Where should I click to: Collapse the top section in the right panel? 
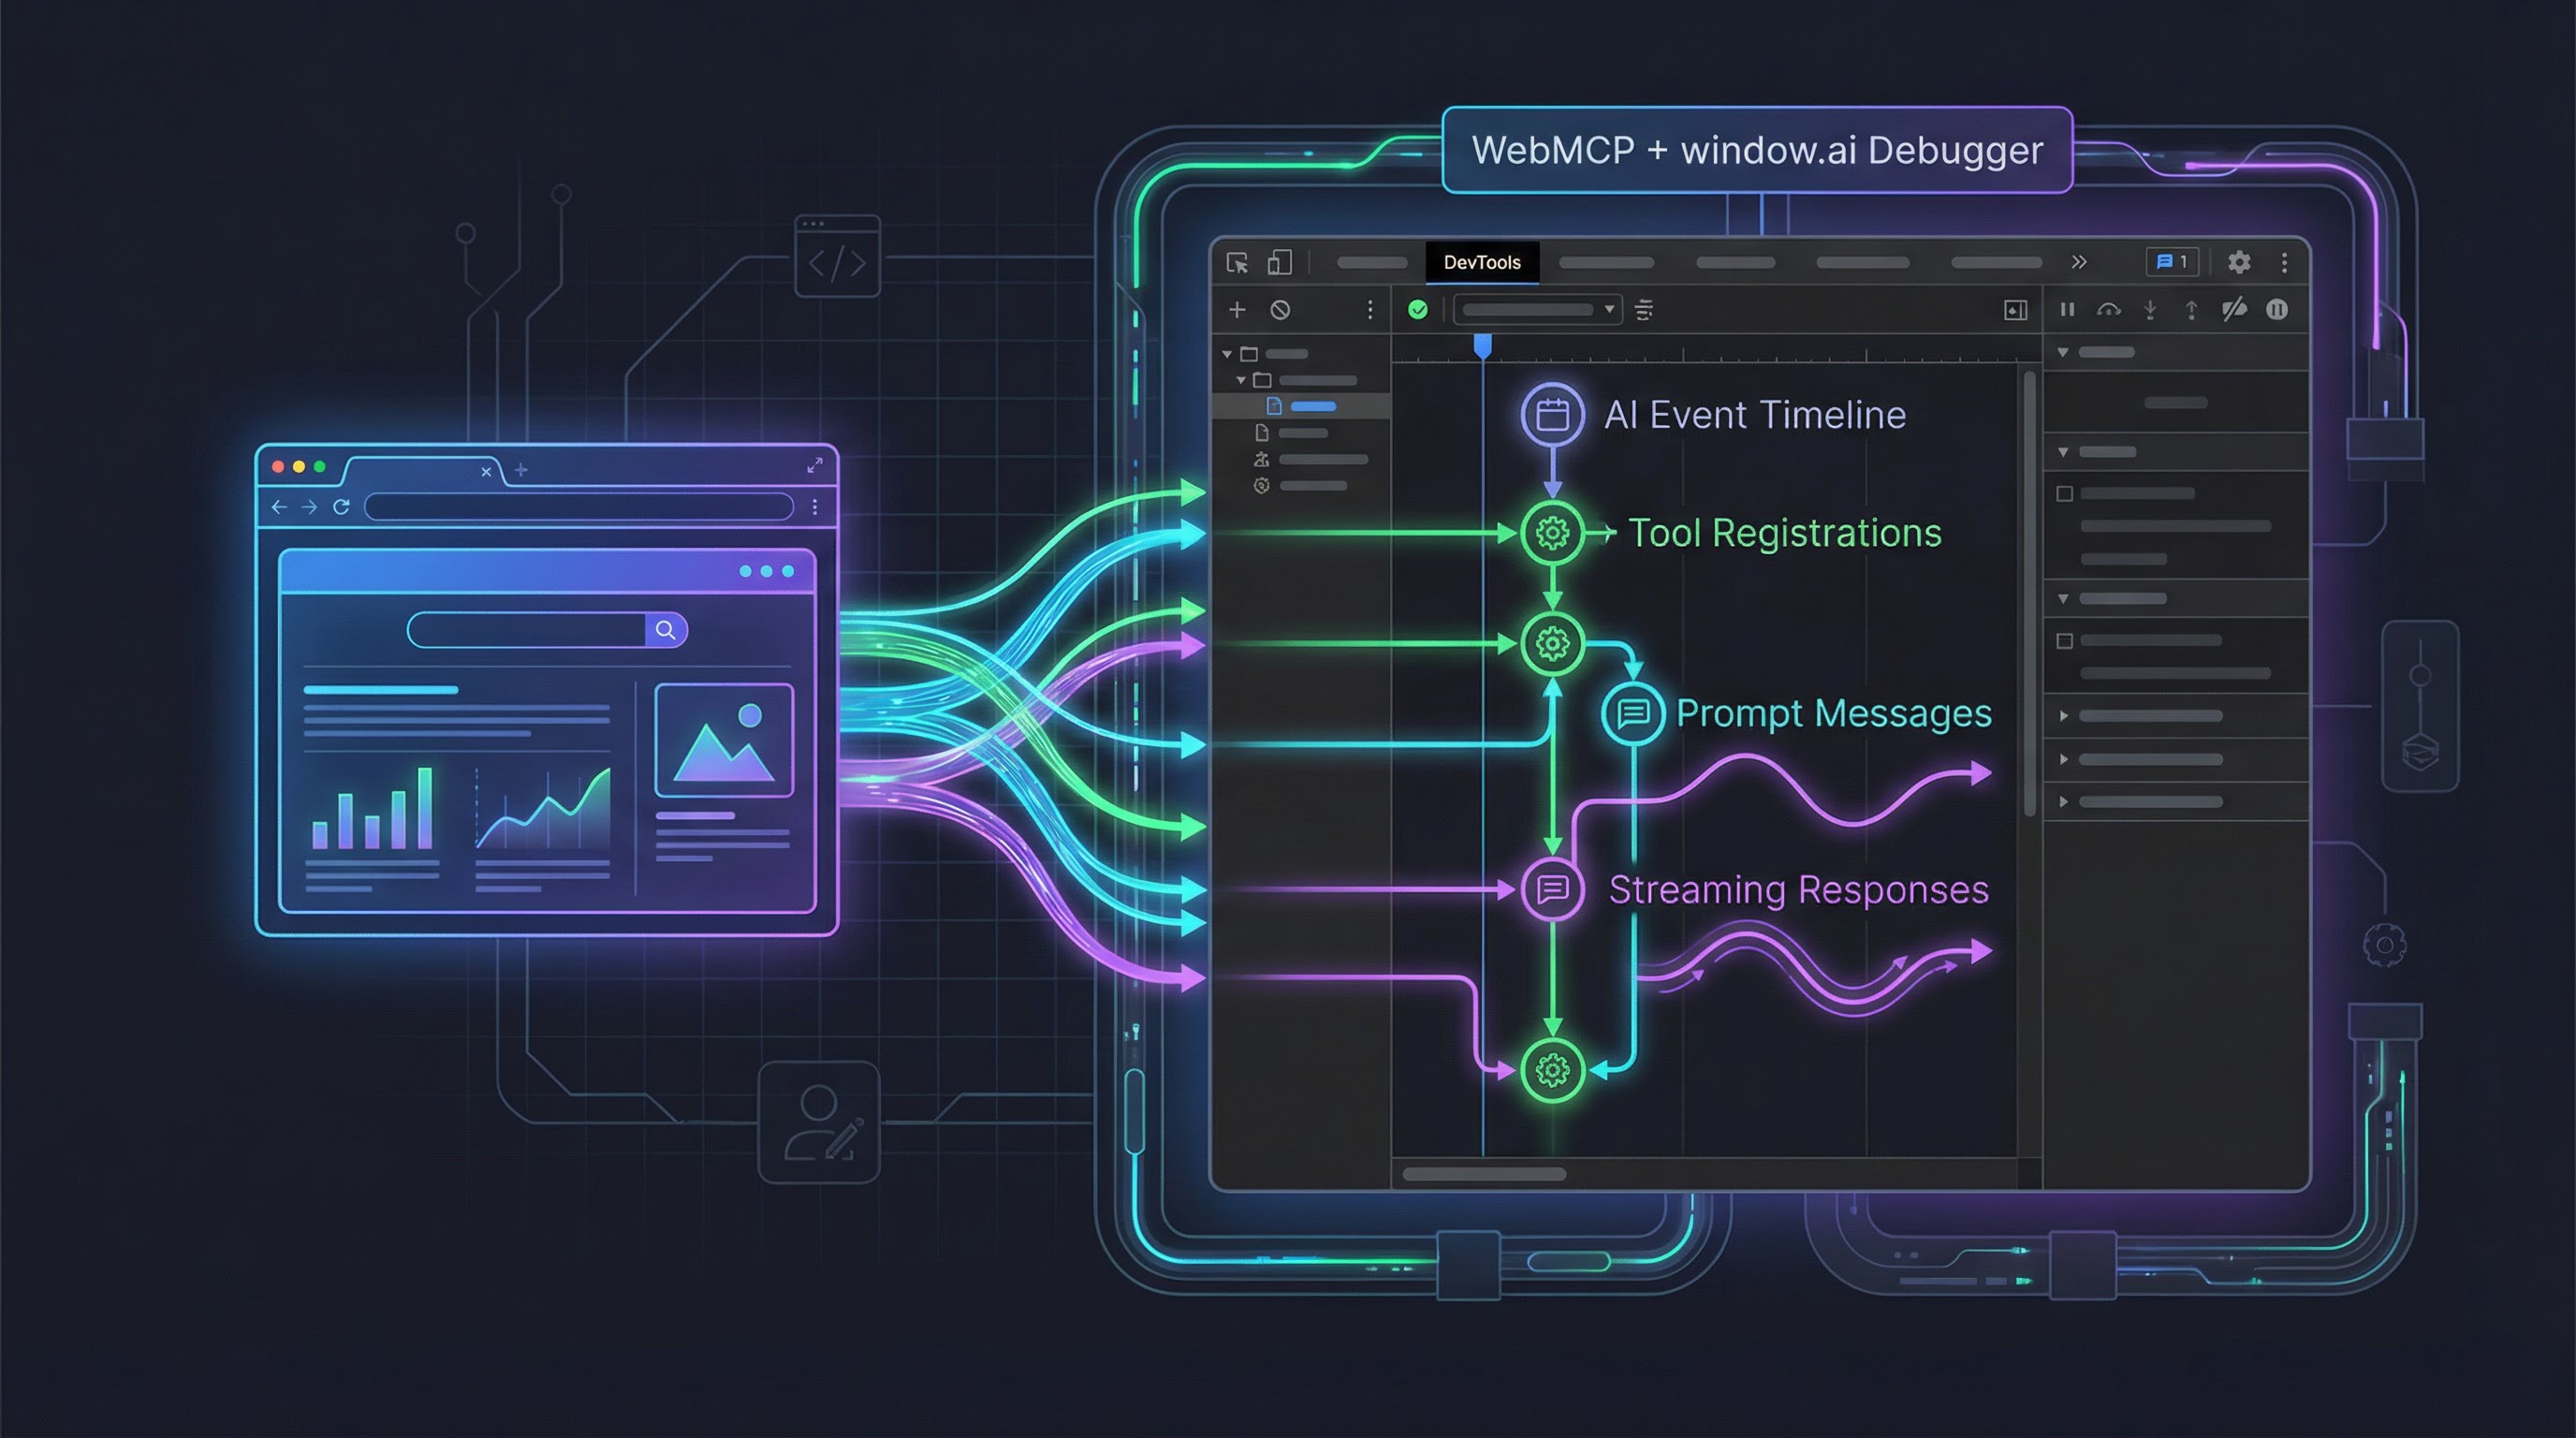click(x=2062, y=352)
